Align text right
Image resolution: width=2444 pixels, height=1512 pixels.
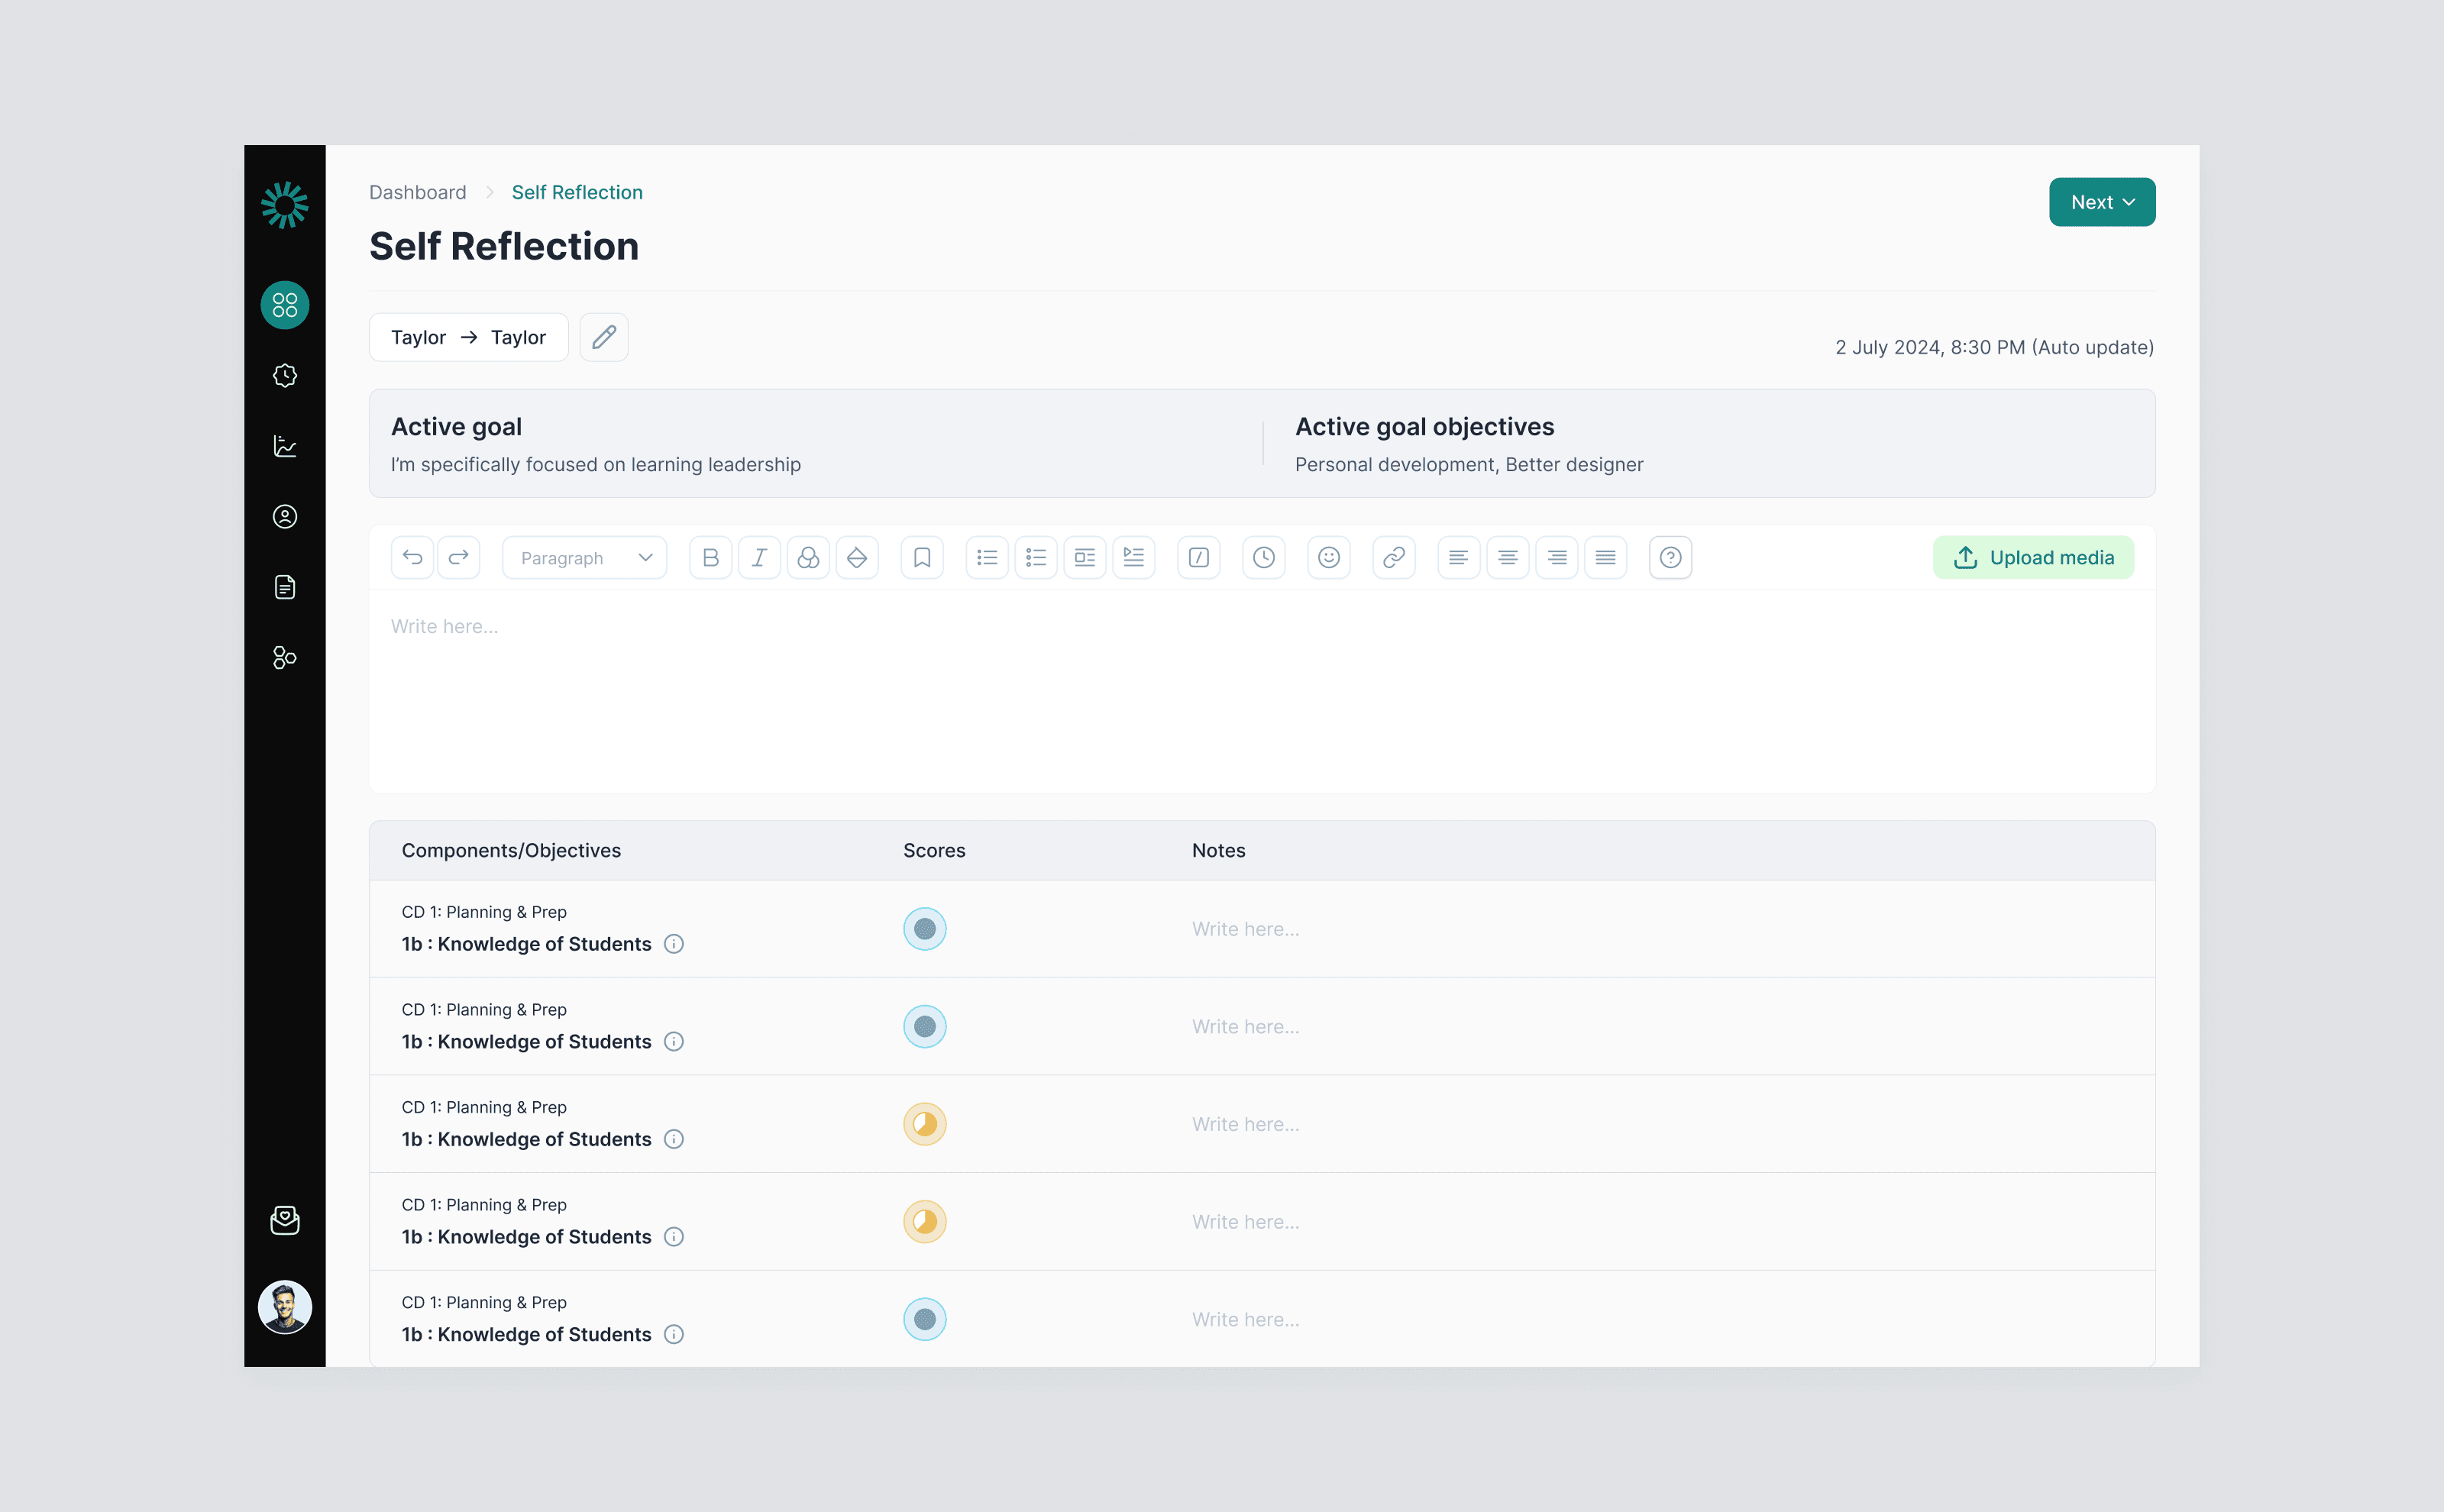coord(1557,557)
